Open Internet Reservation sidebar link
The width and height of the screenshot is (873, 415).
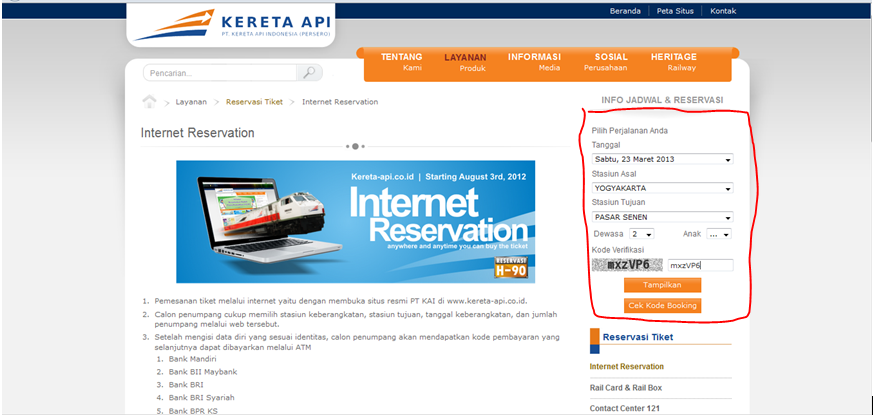tap(627, 367)
